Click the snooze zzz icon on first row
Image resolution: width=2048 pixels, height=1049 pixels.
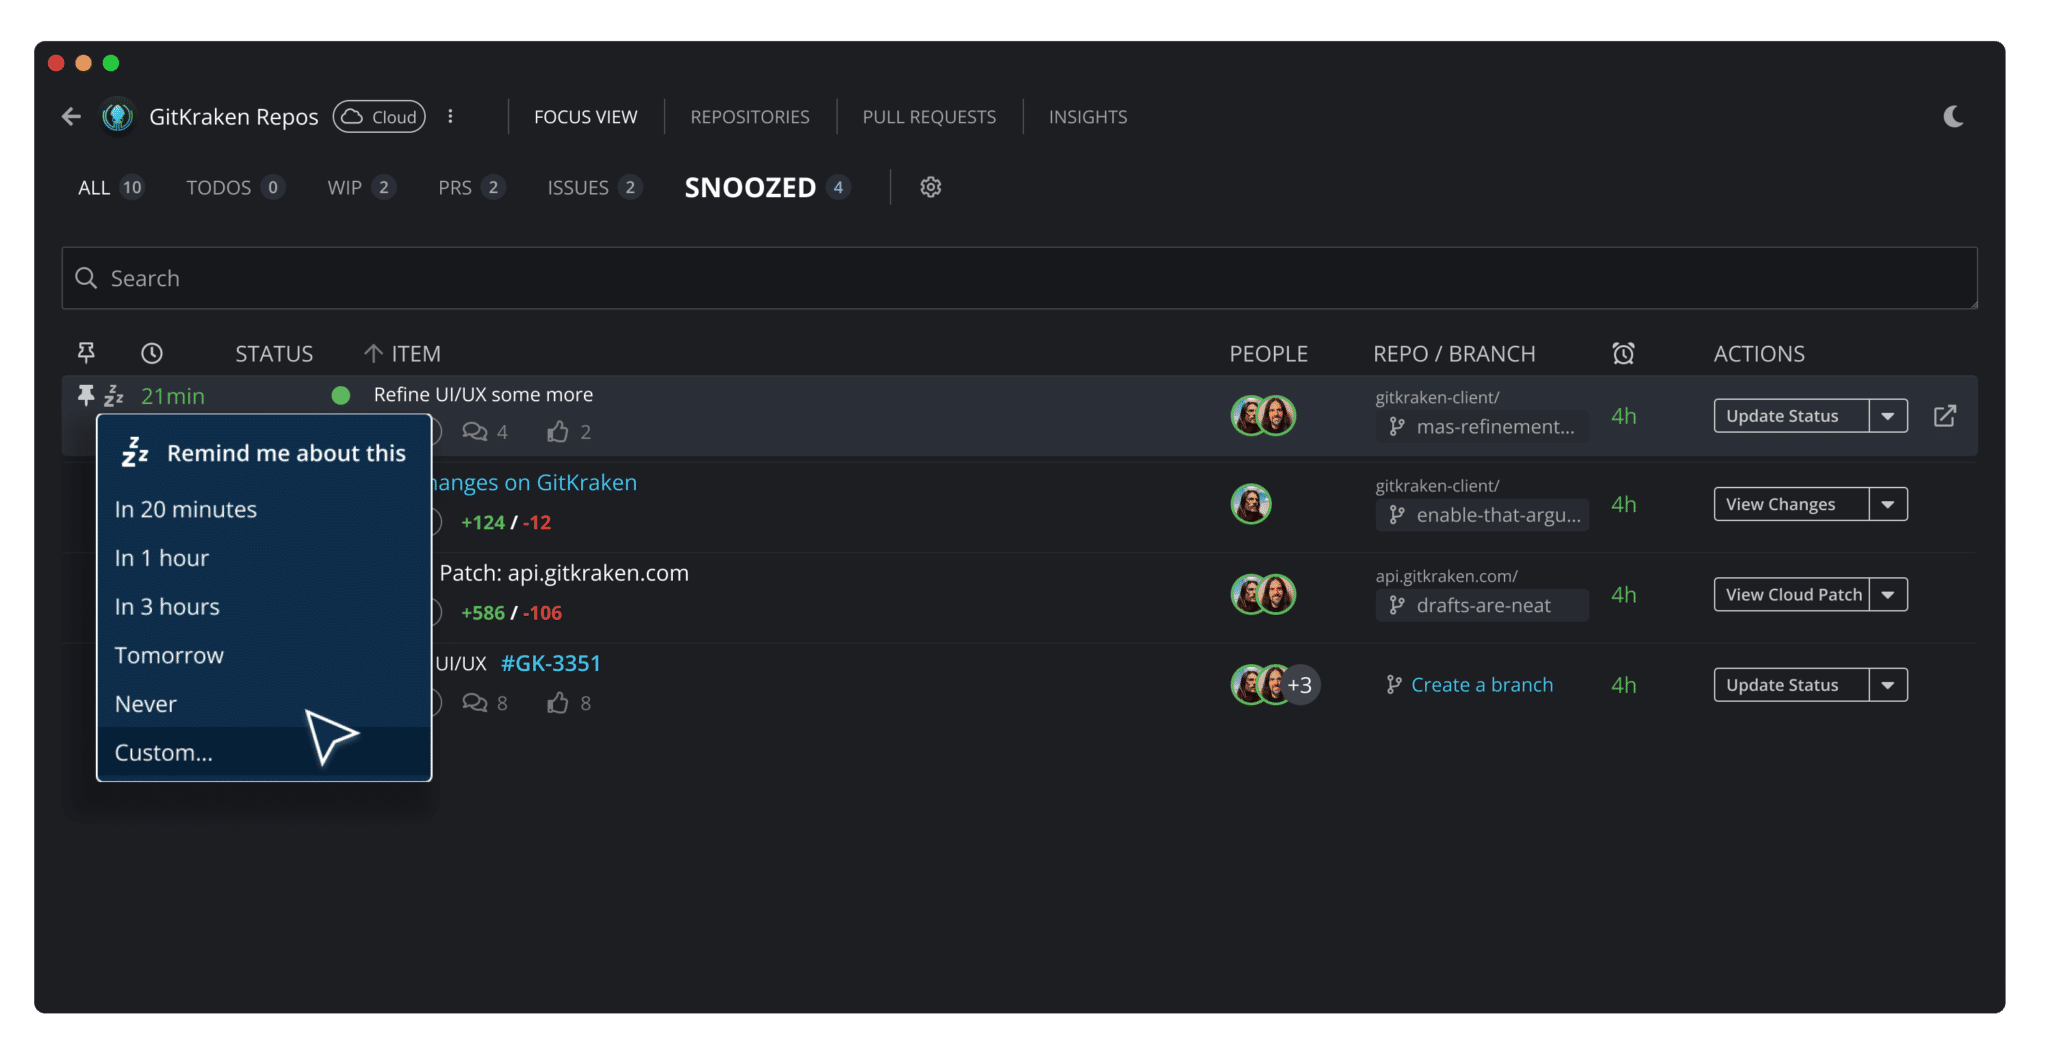114,396
